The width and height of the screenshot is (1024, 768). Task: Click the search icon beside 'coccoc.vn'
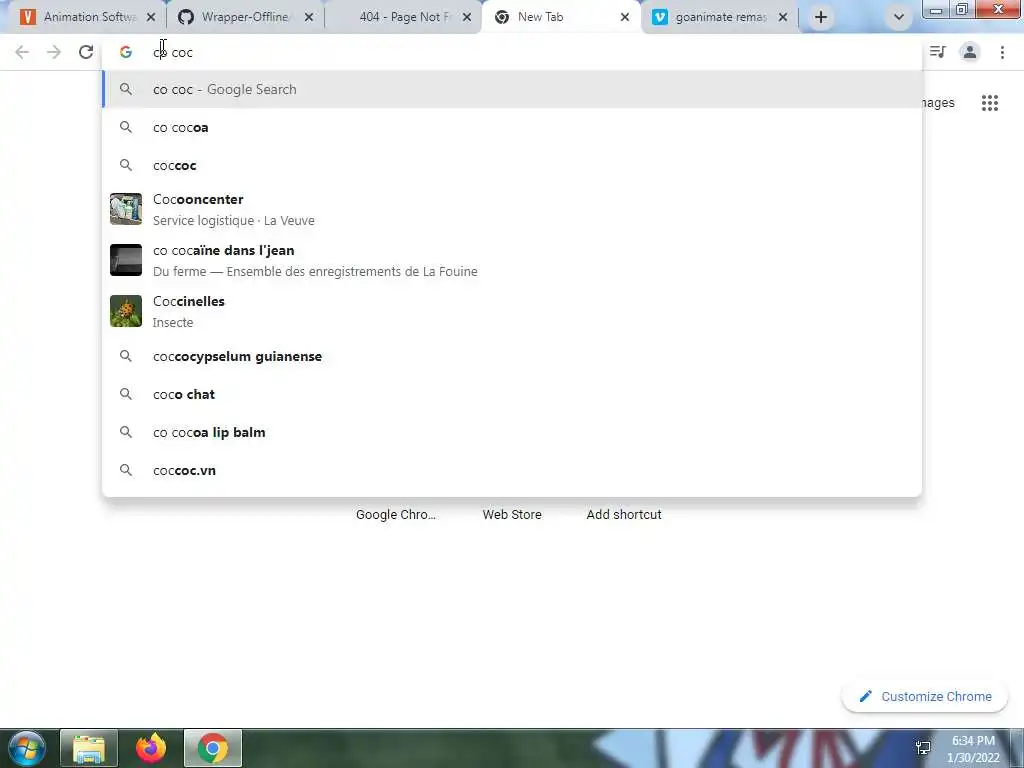(126, 470)
